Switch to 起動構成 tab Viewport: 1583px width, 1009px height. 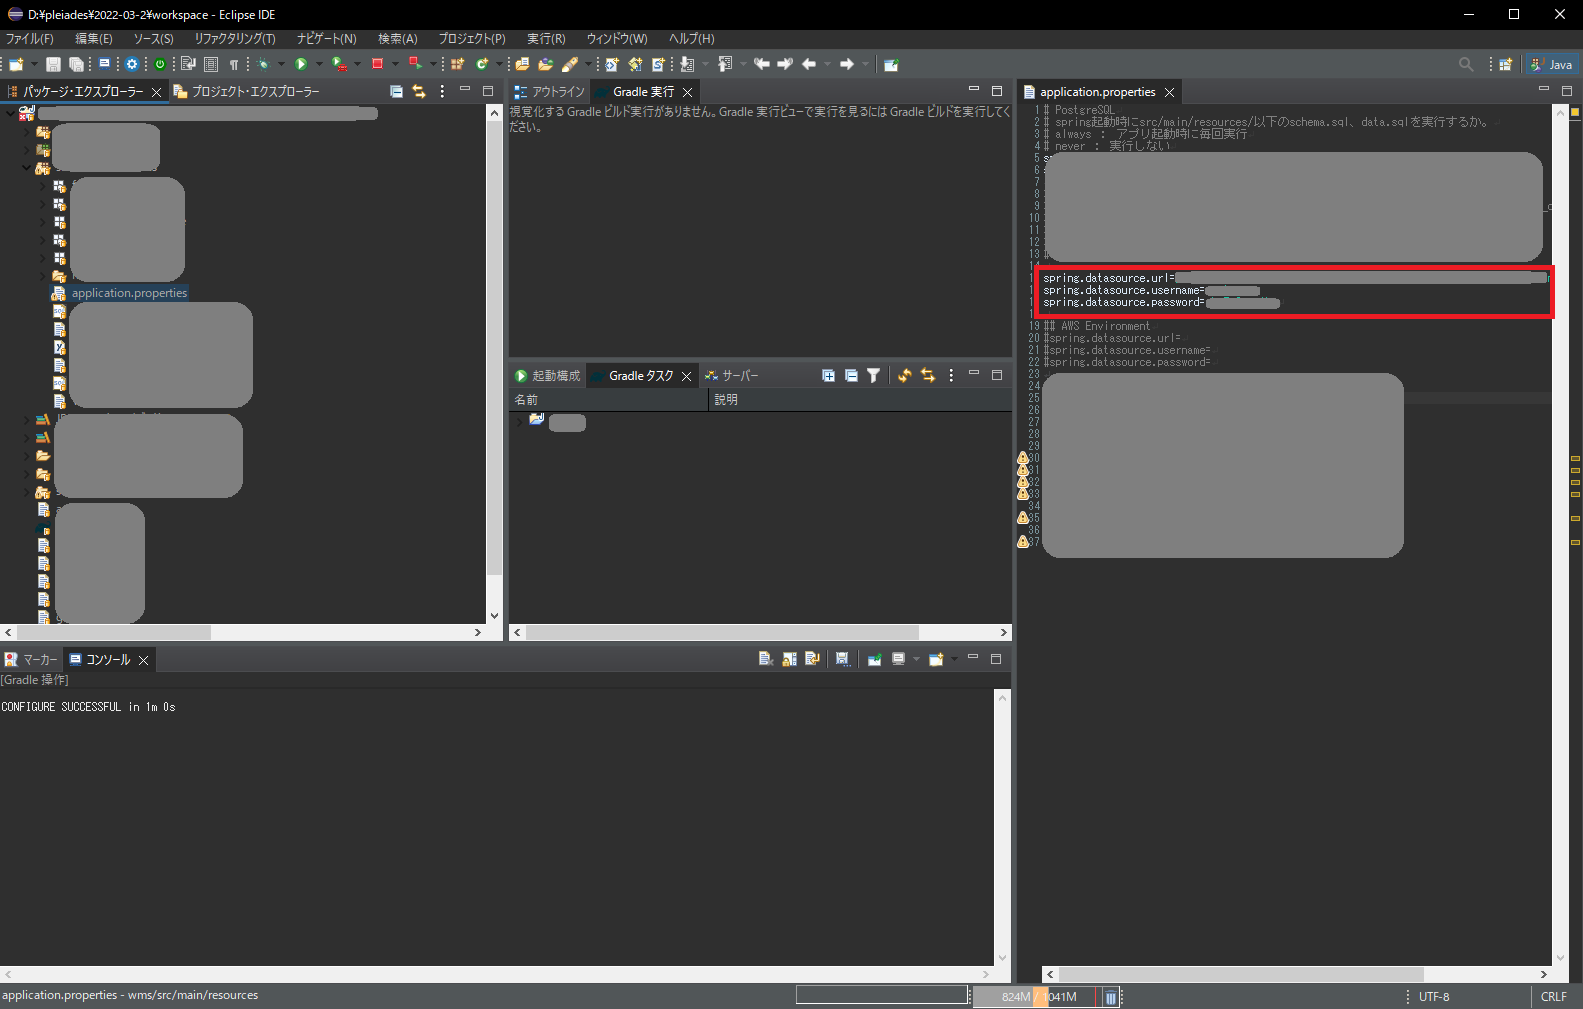click(547, 375)
